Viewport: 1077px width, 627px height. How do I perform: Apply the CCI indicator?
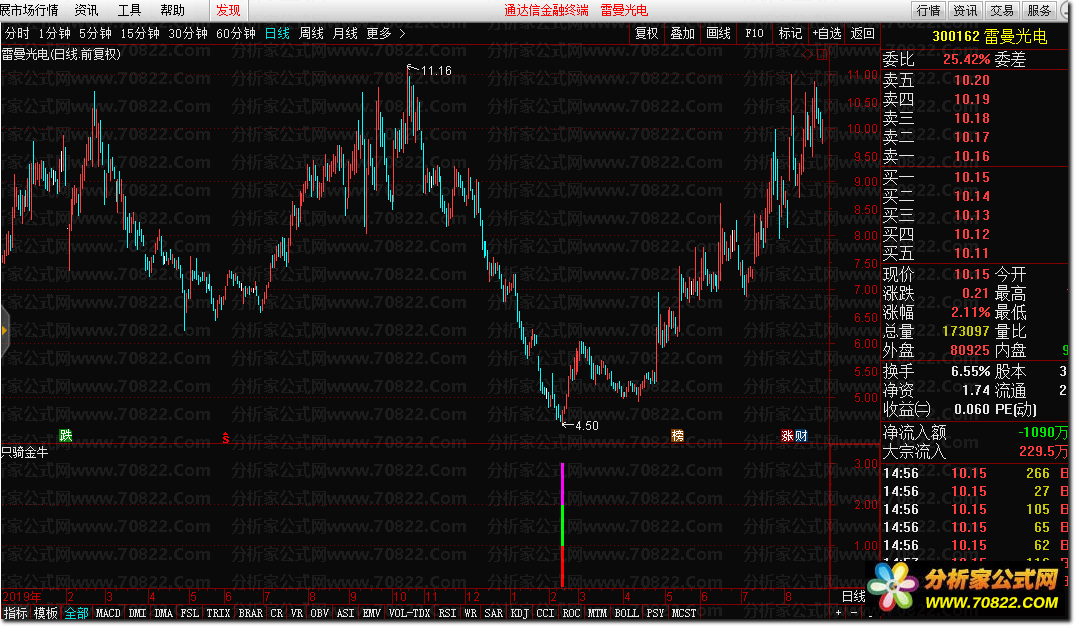pyautogui.click(x=545, y=613)
